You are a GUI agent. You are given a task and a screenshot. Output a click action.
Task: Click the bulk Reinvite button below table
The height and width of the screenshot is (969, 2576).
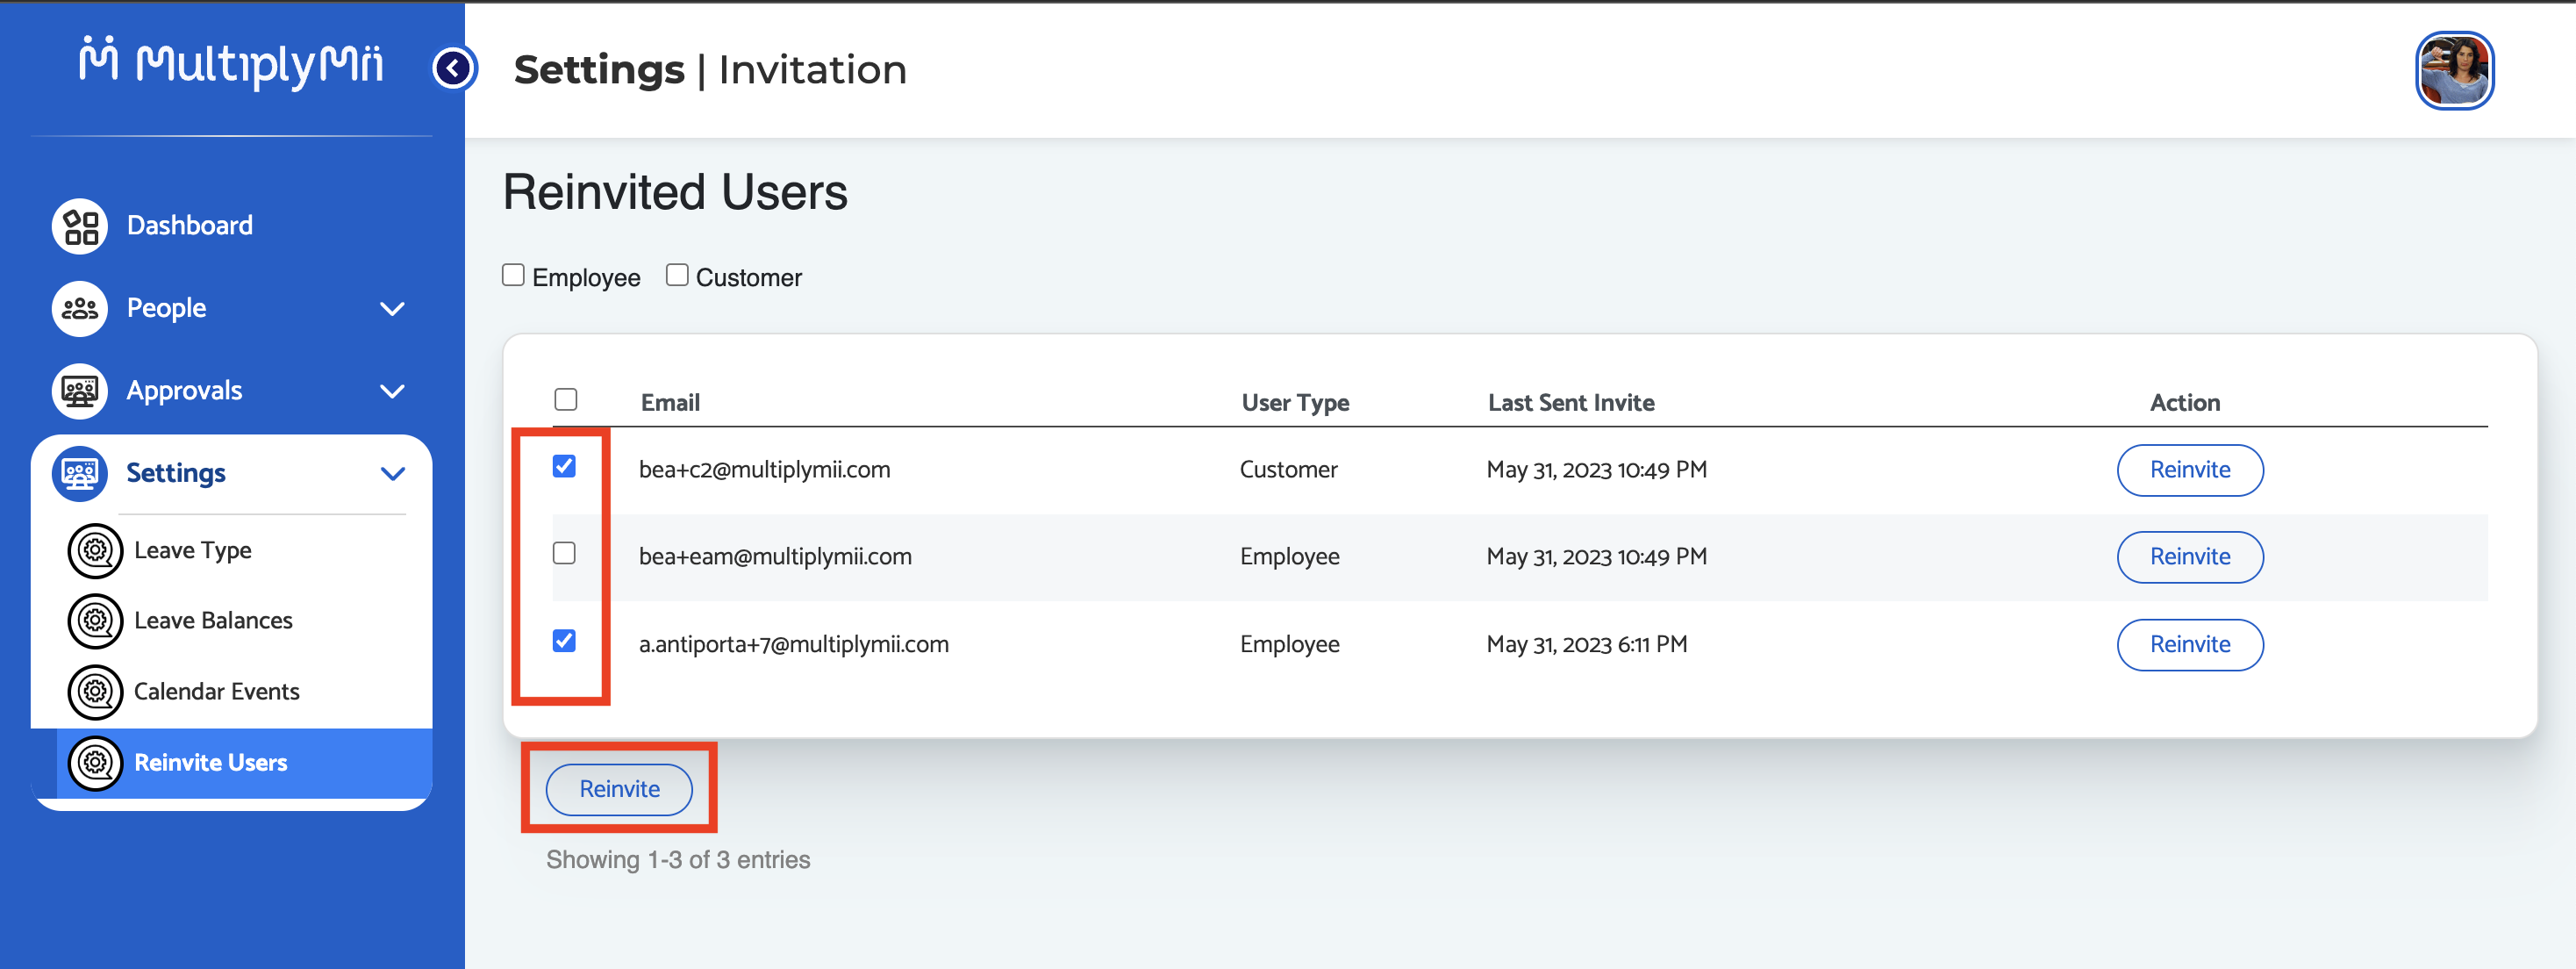tap(619, 789)
